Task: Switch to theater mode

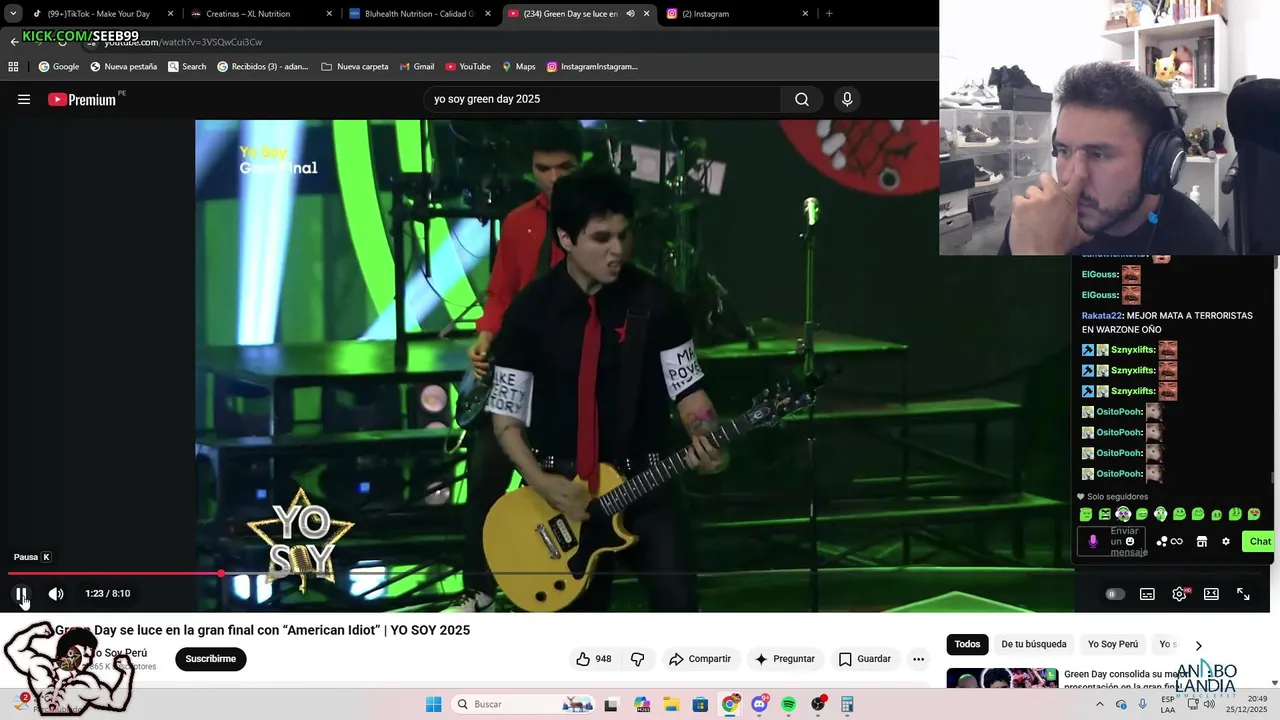Action: tap(1211, 594)
